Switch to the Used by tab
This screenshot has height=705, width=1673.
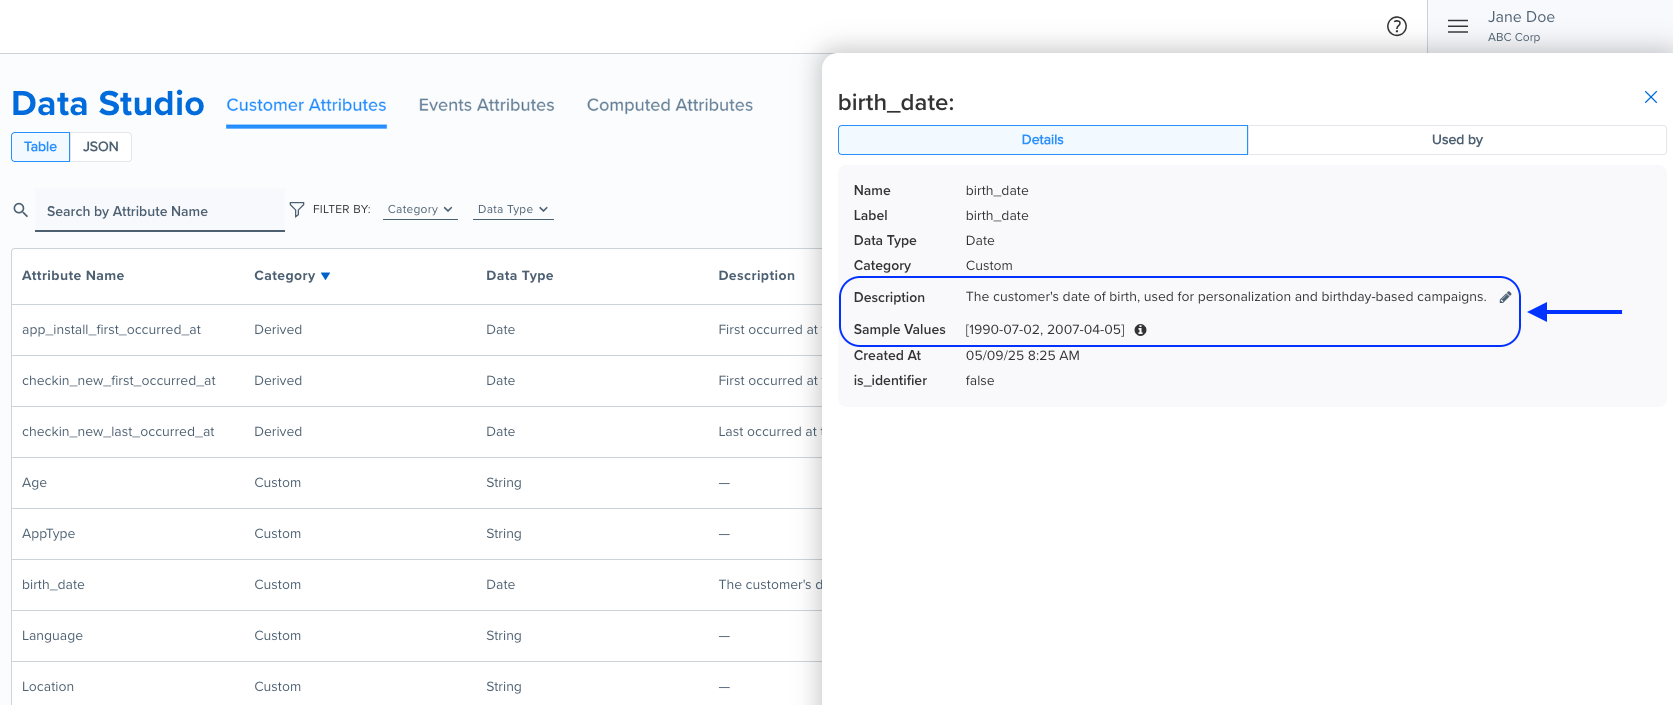point(1456,140)
